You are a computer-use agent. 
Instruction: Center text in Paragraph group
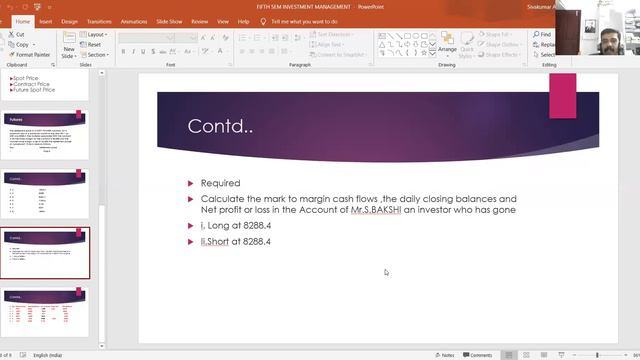[x=252, y=51]
